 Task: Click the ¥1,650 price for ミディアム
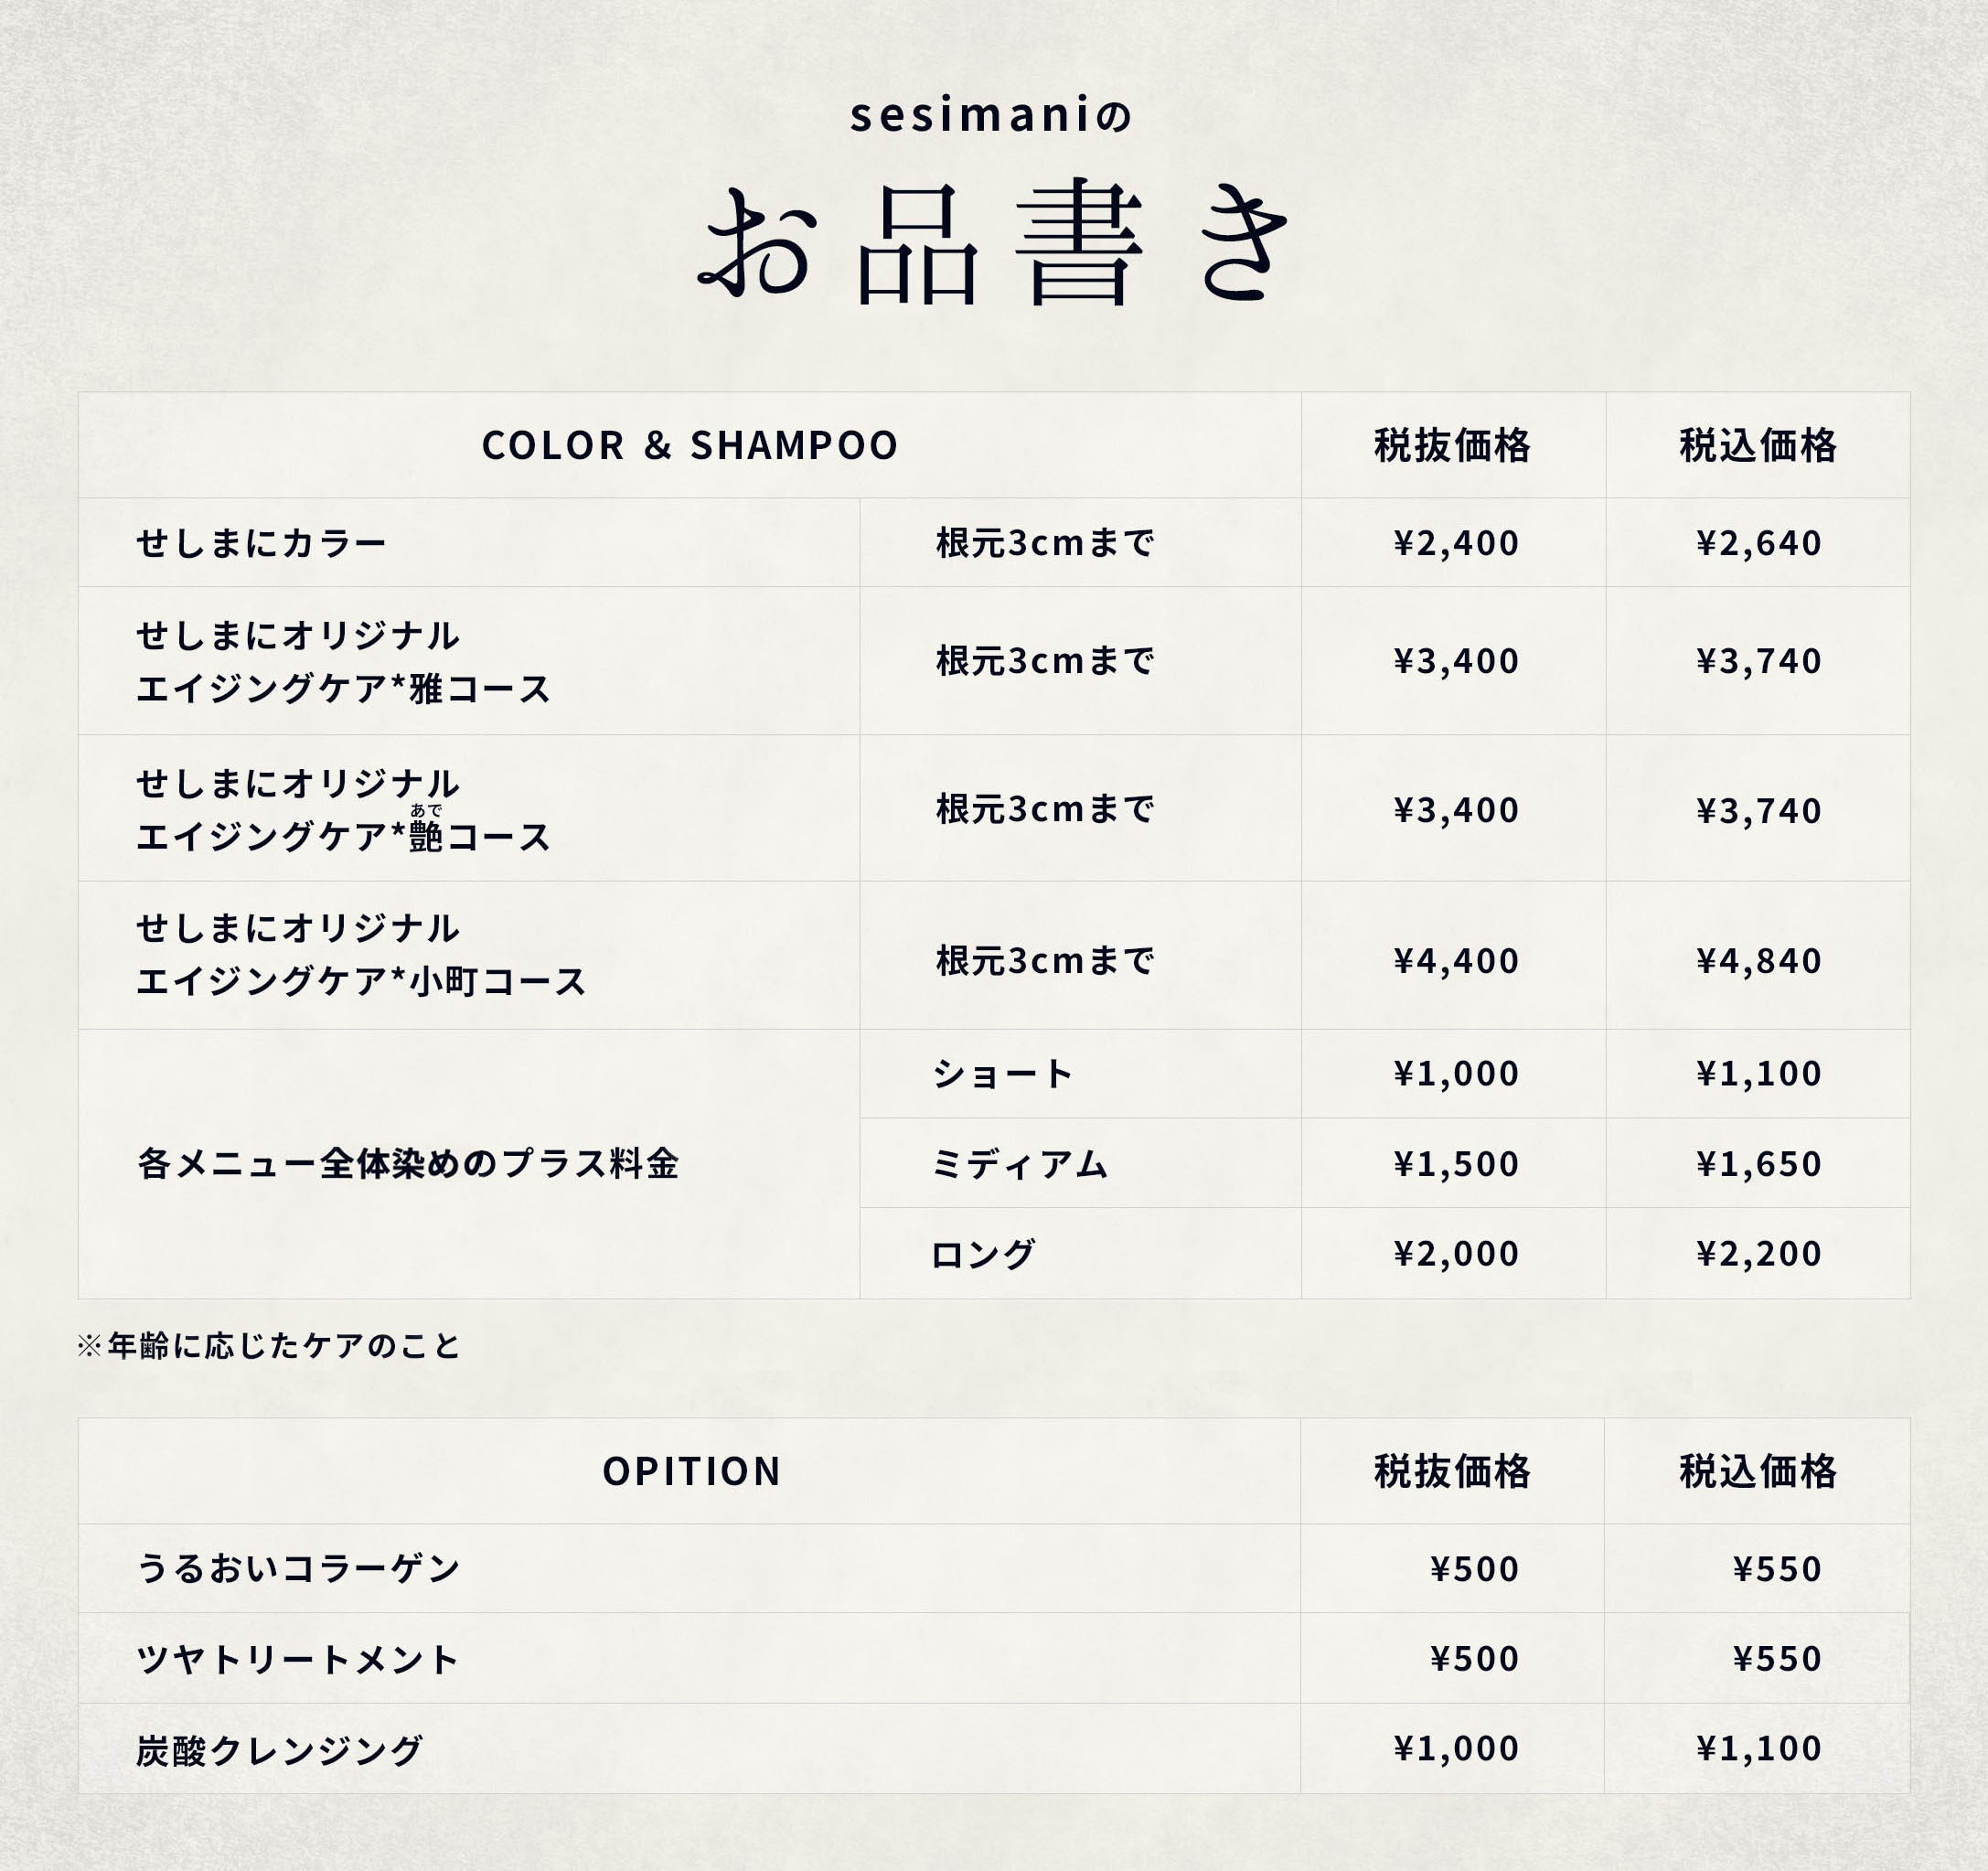1758,1164
